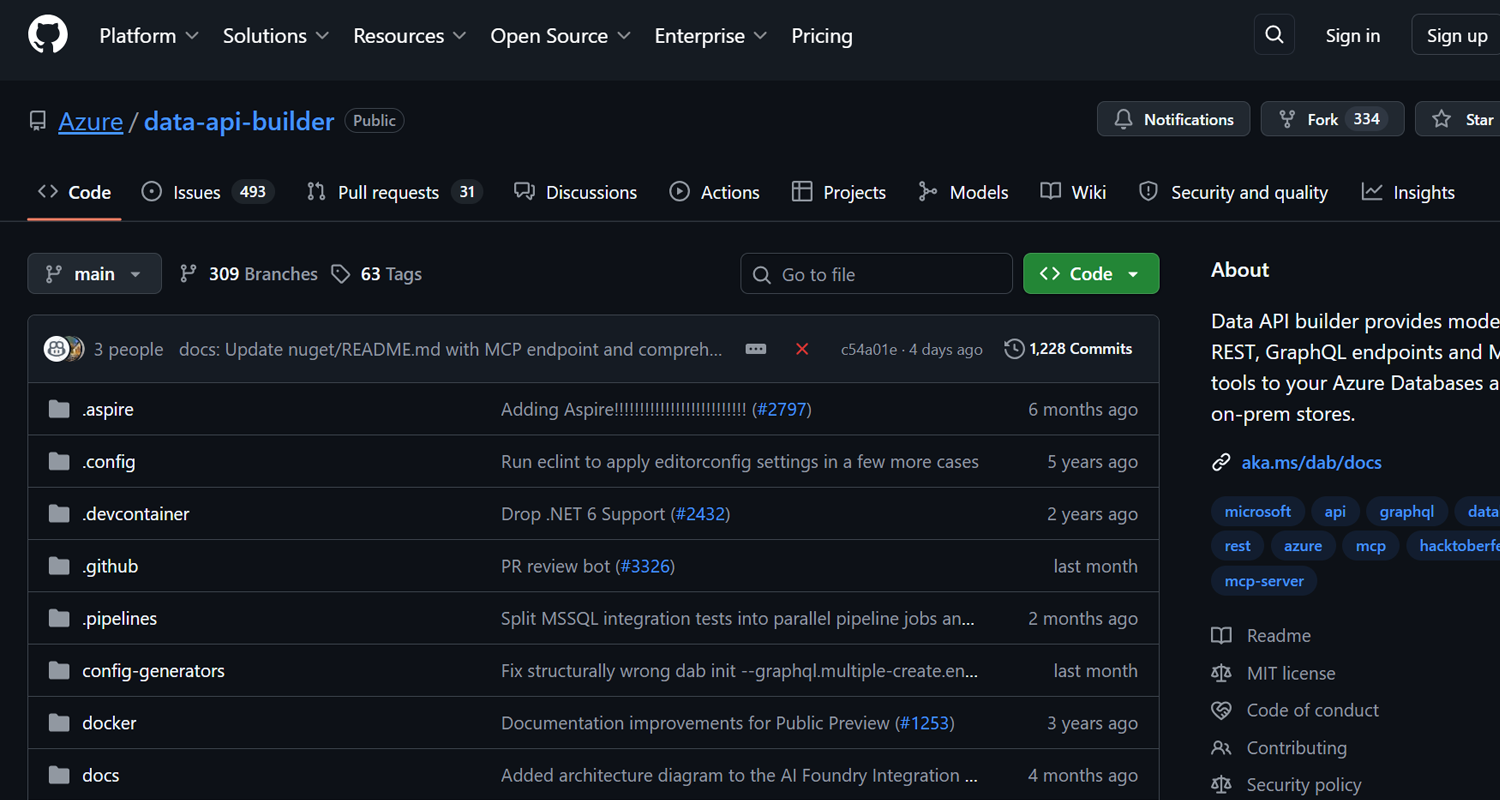Open the Insights tab
1500x800 pixels.
[x=1408, y=192]
